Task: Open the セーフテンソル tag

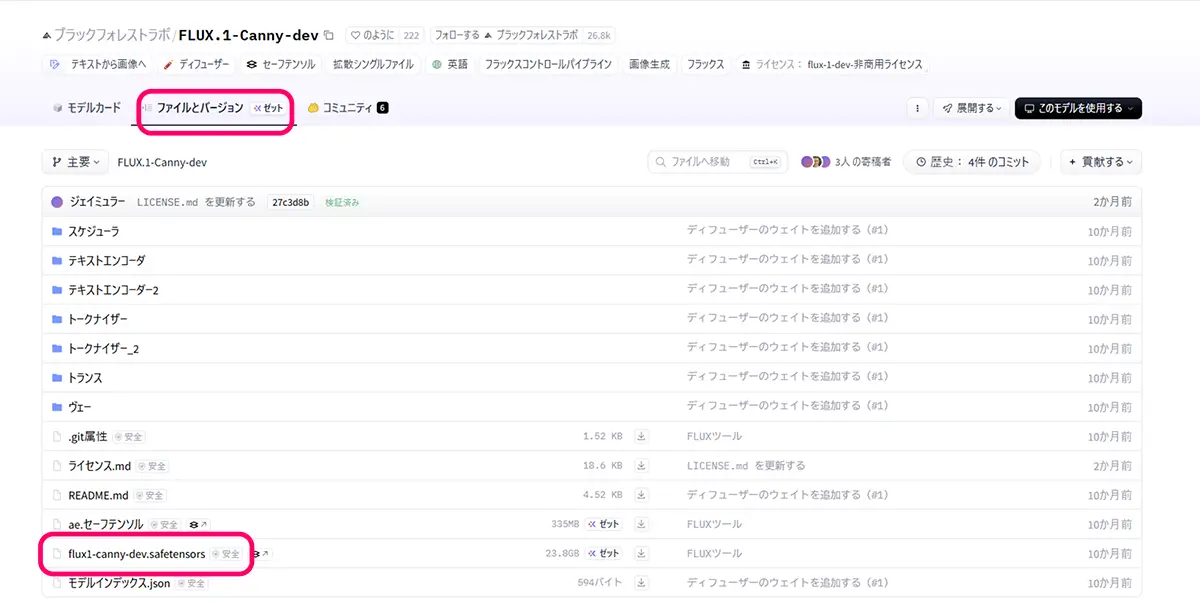Action: (x=281, y=64)
